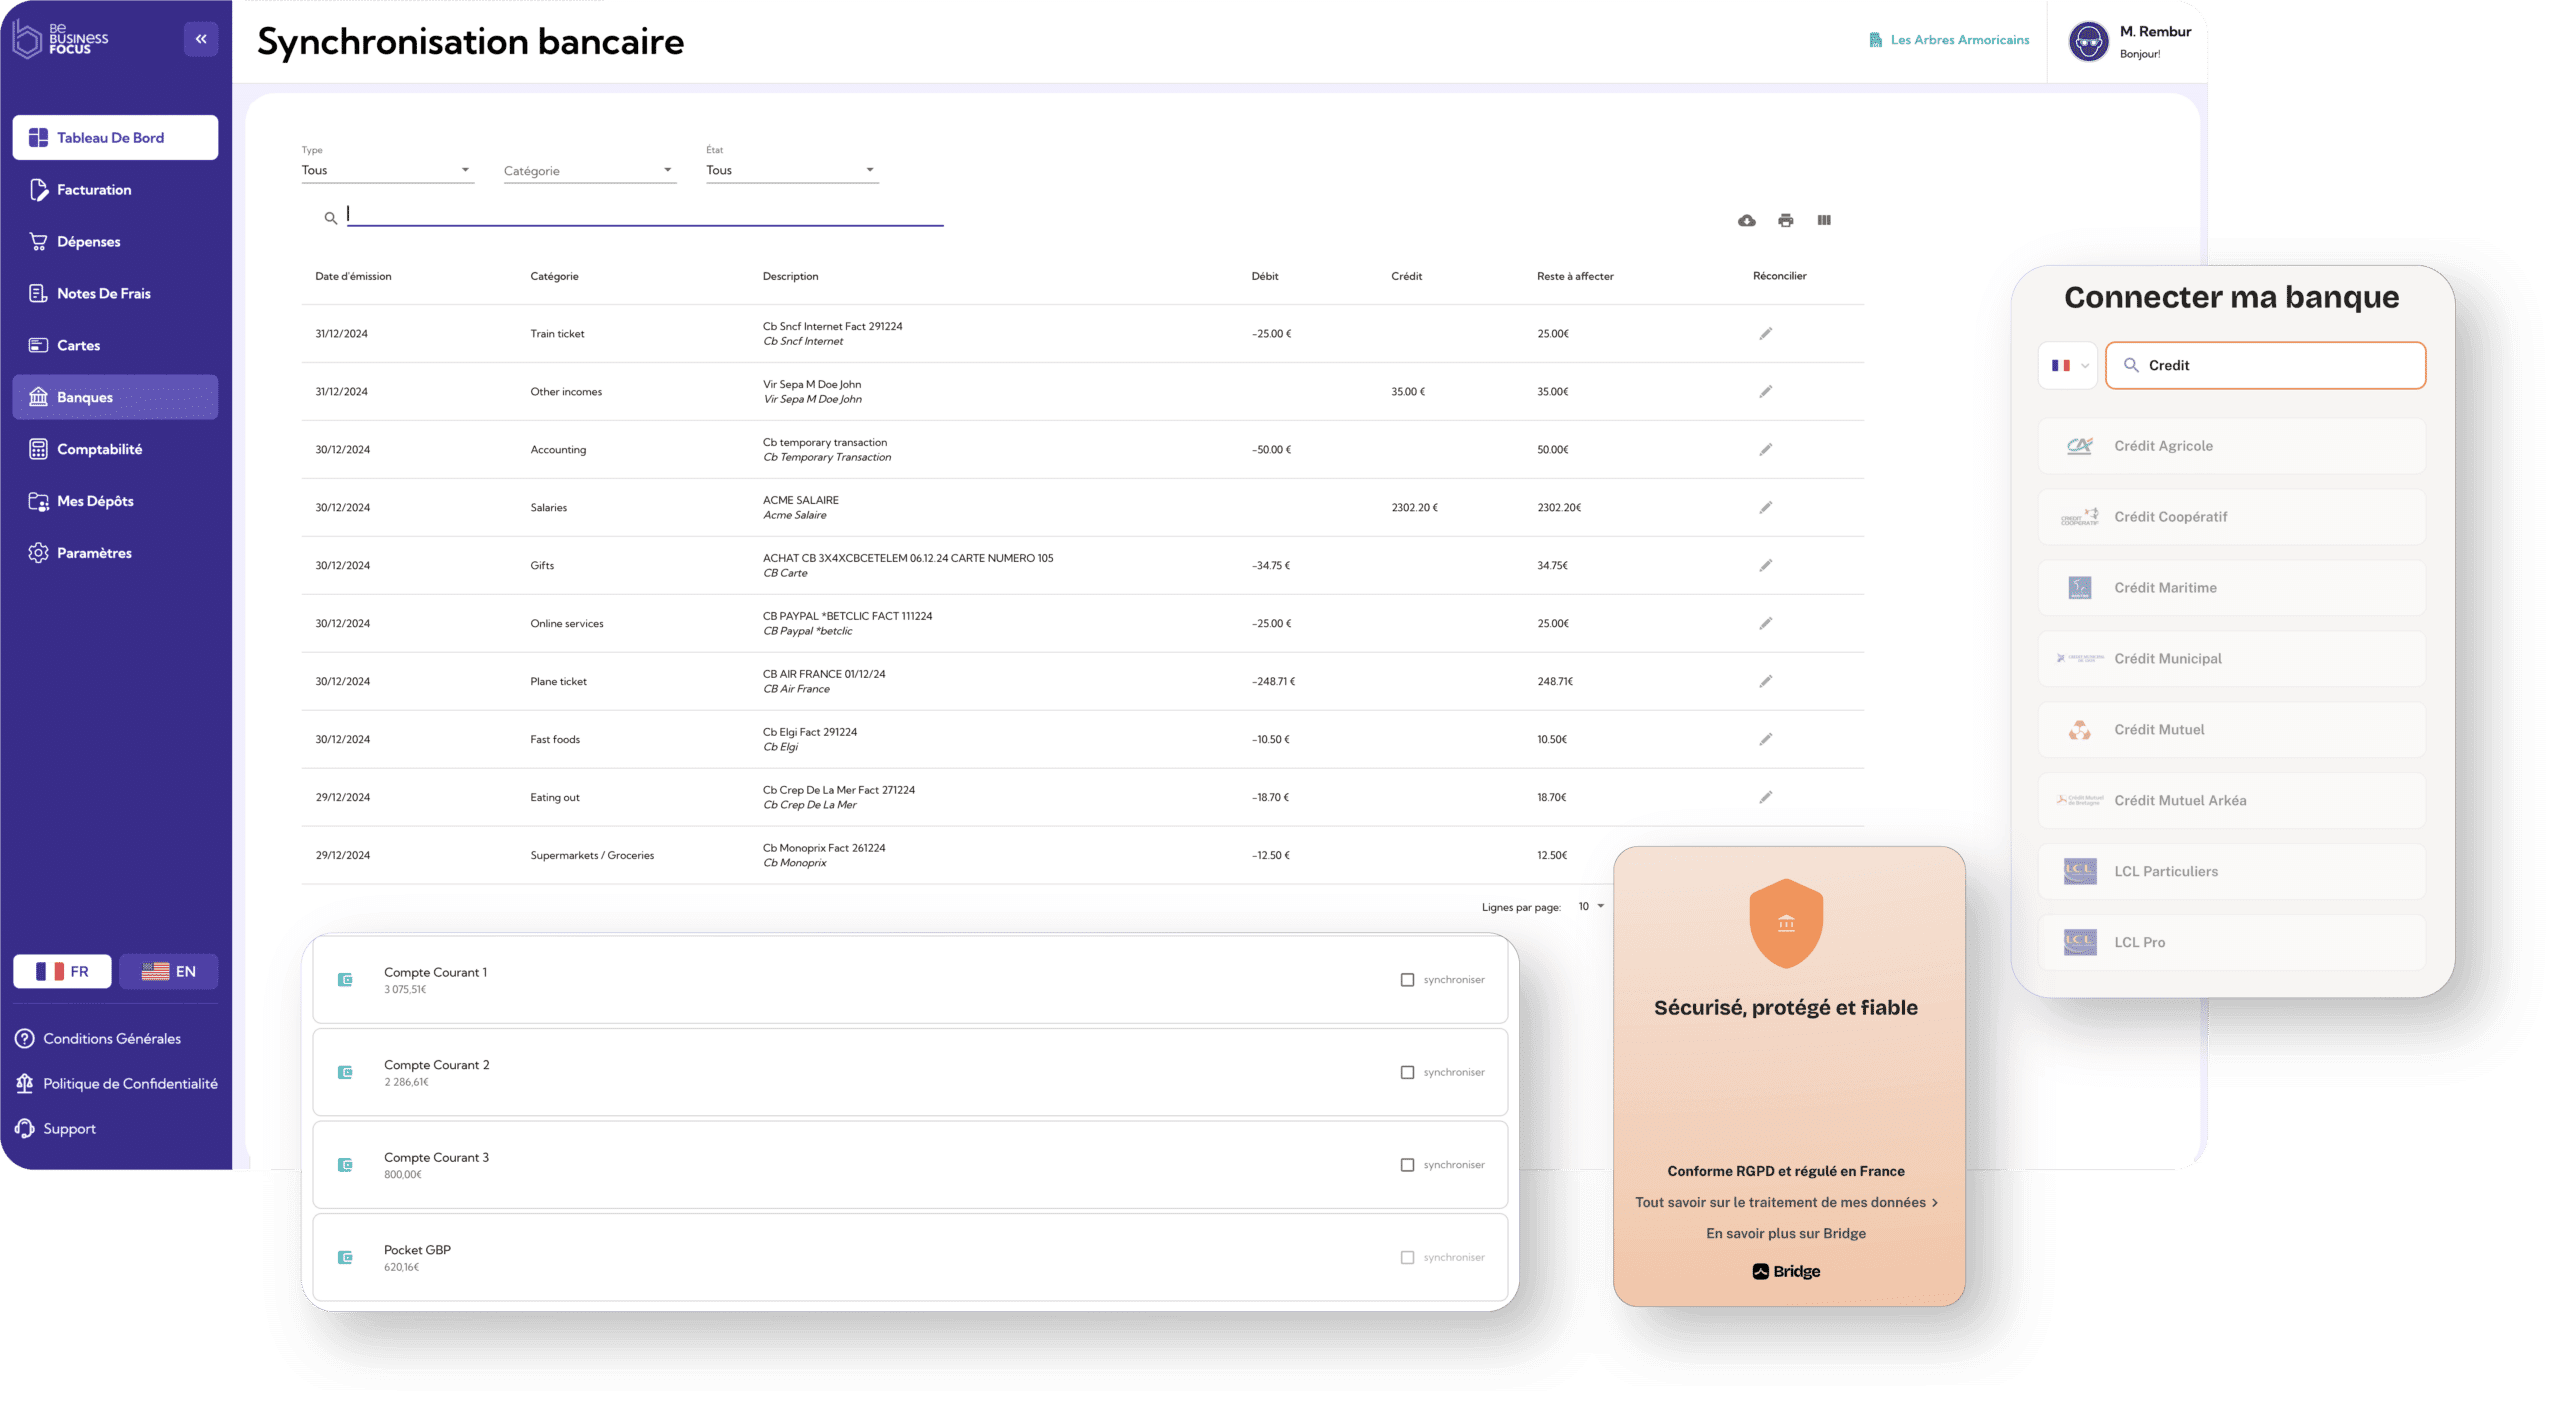The image size is (2560, 1416).
Task: Open the French flag country dropdown
Action: (2067, 366)
